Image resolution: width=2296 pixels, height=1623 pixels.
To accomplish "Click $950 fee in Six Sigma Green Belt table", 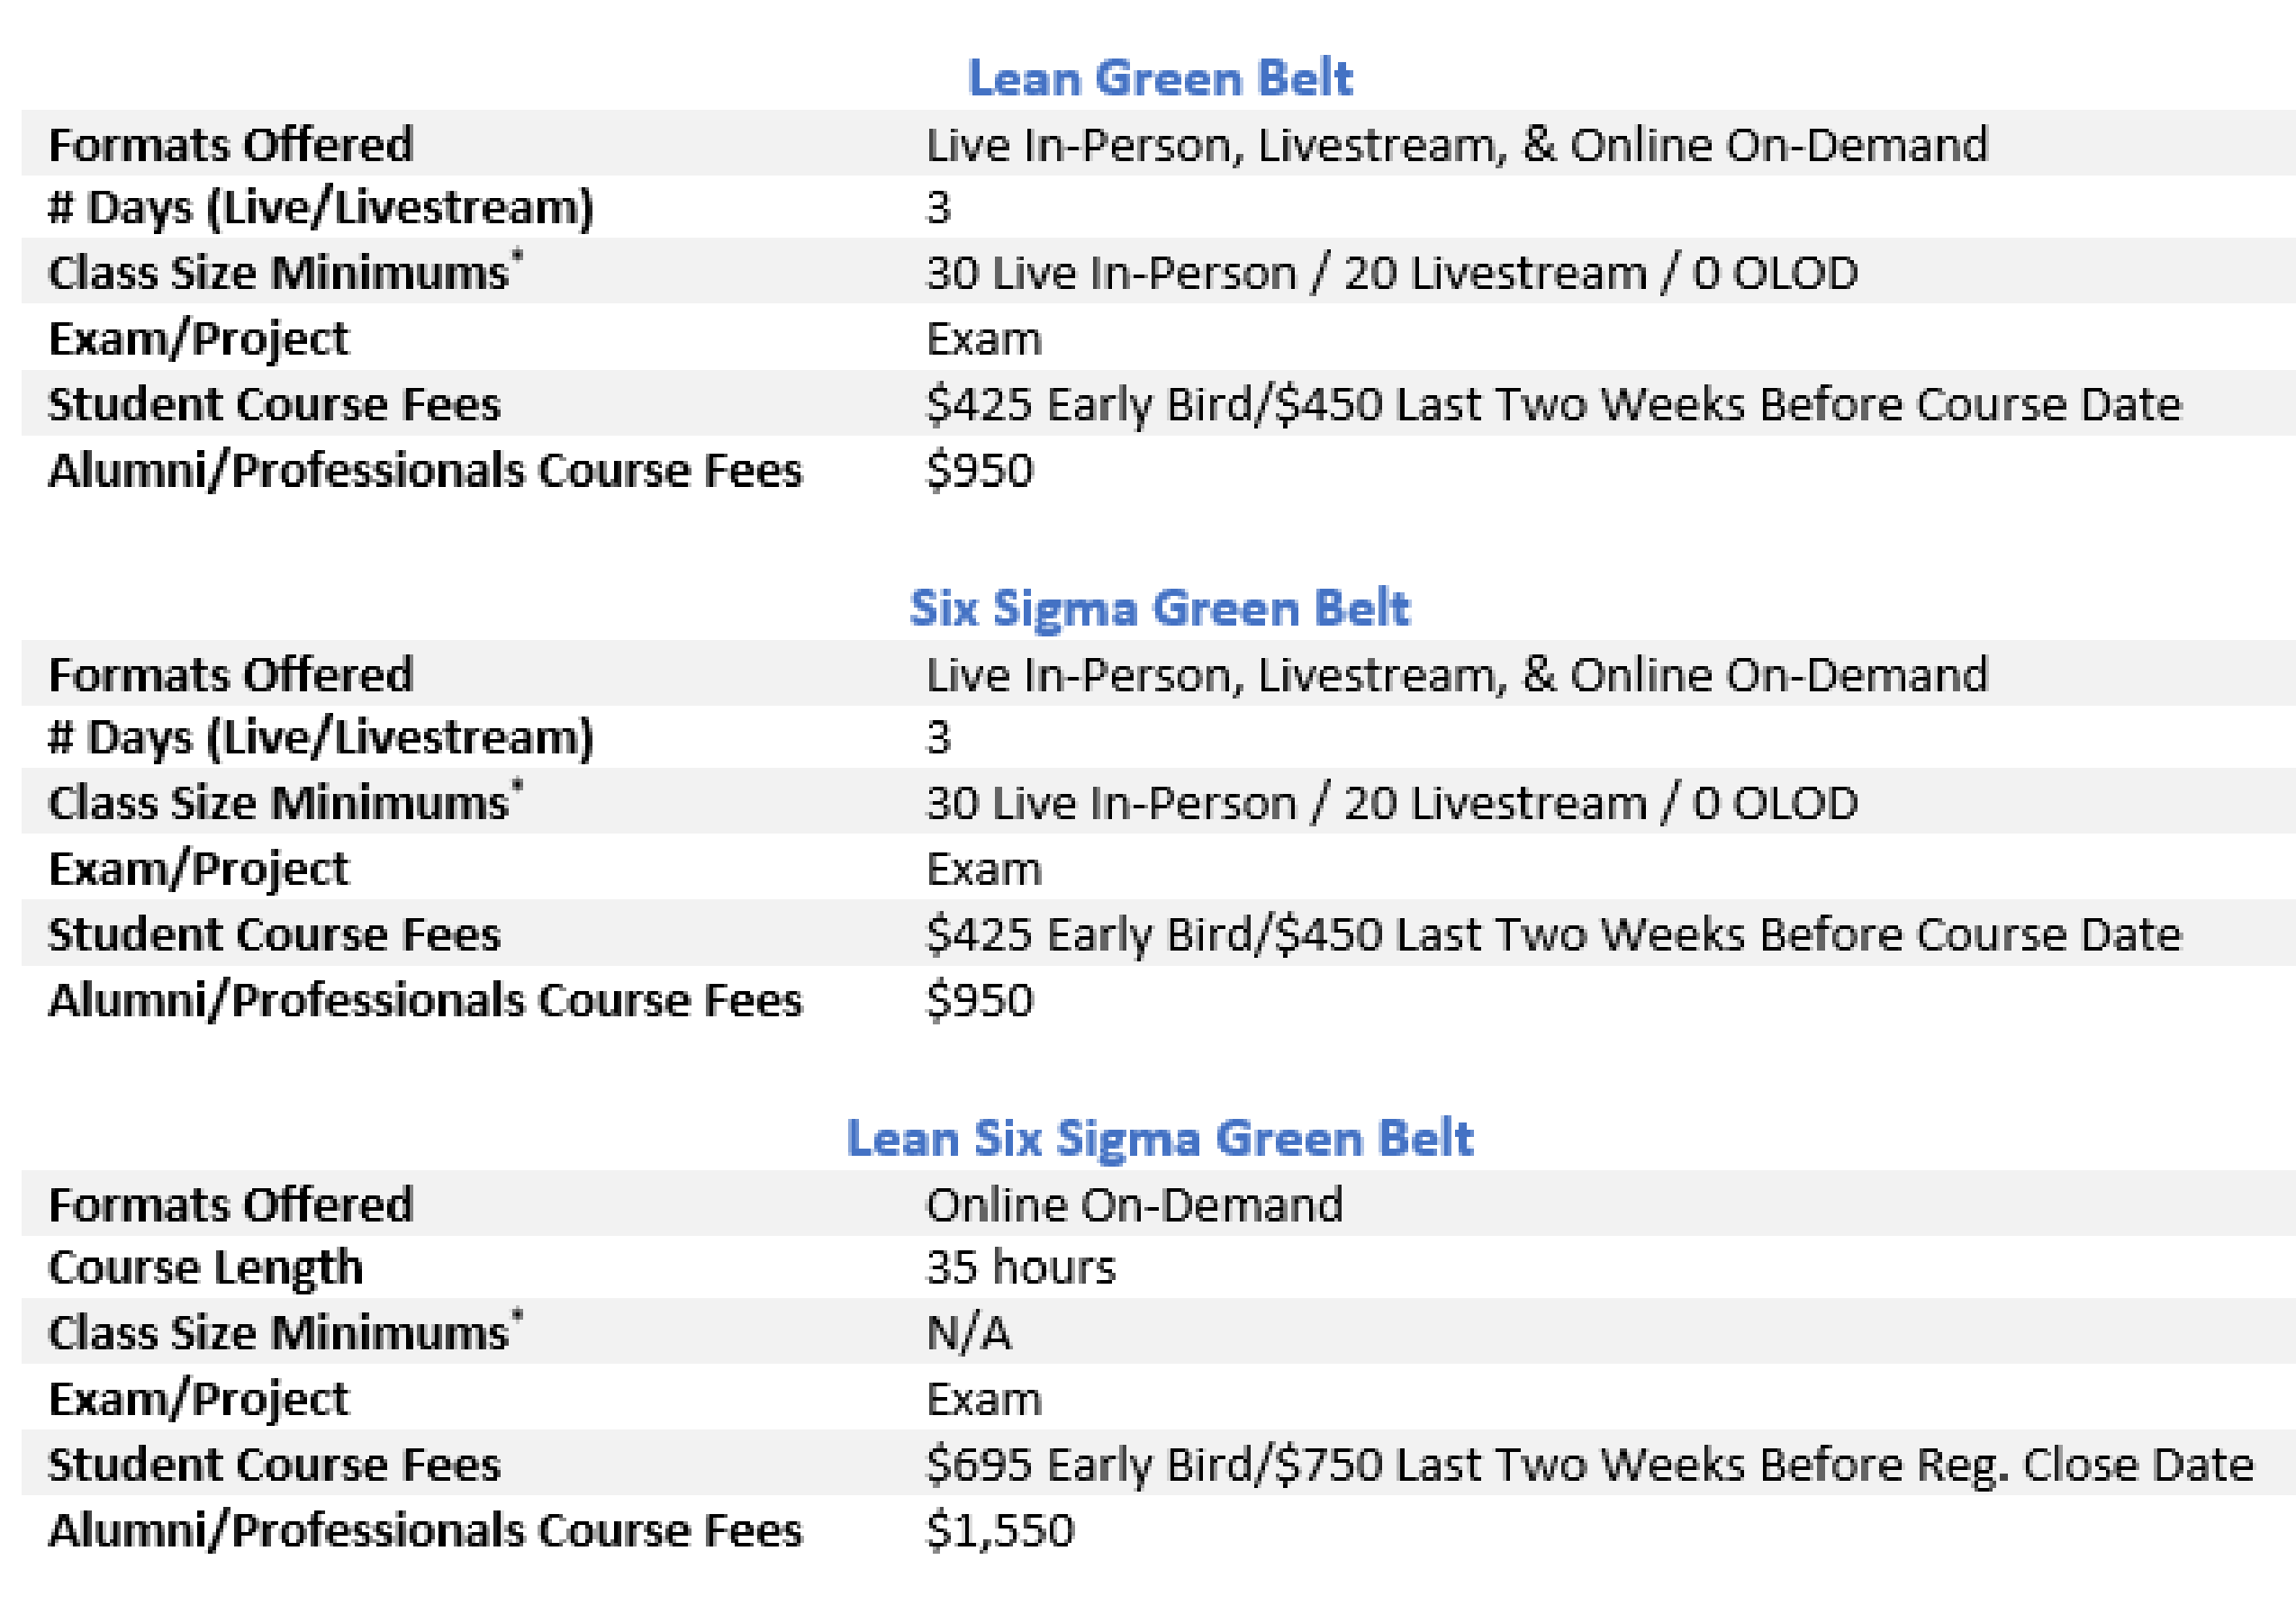I will 980,1000.
